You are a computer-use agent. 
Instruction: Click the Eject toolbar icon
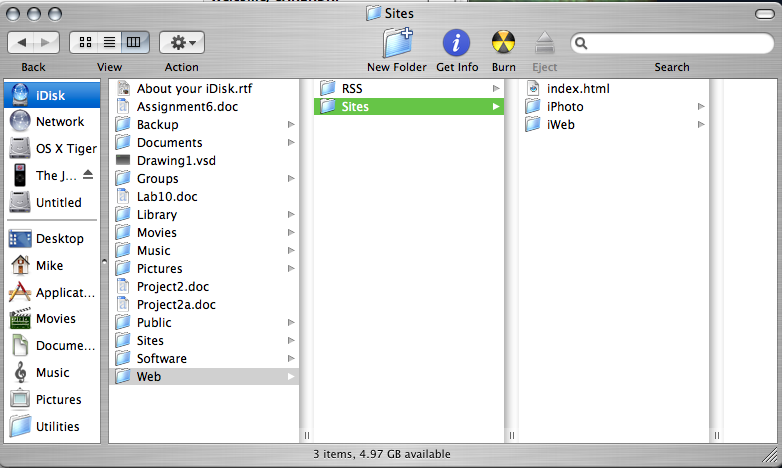click(545, 42)
